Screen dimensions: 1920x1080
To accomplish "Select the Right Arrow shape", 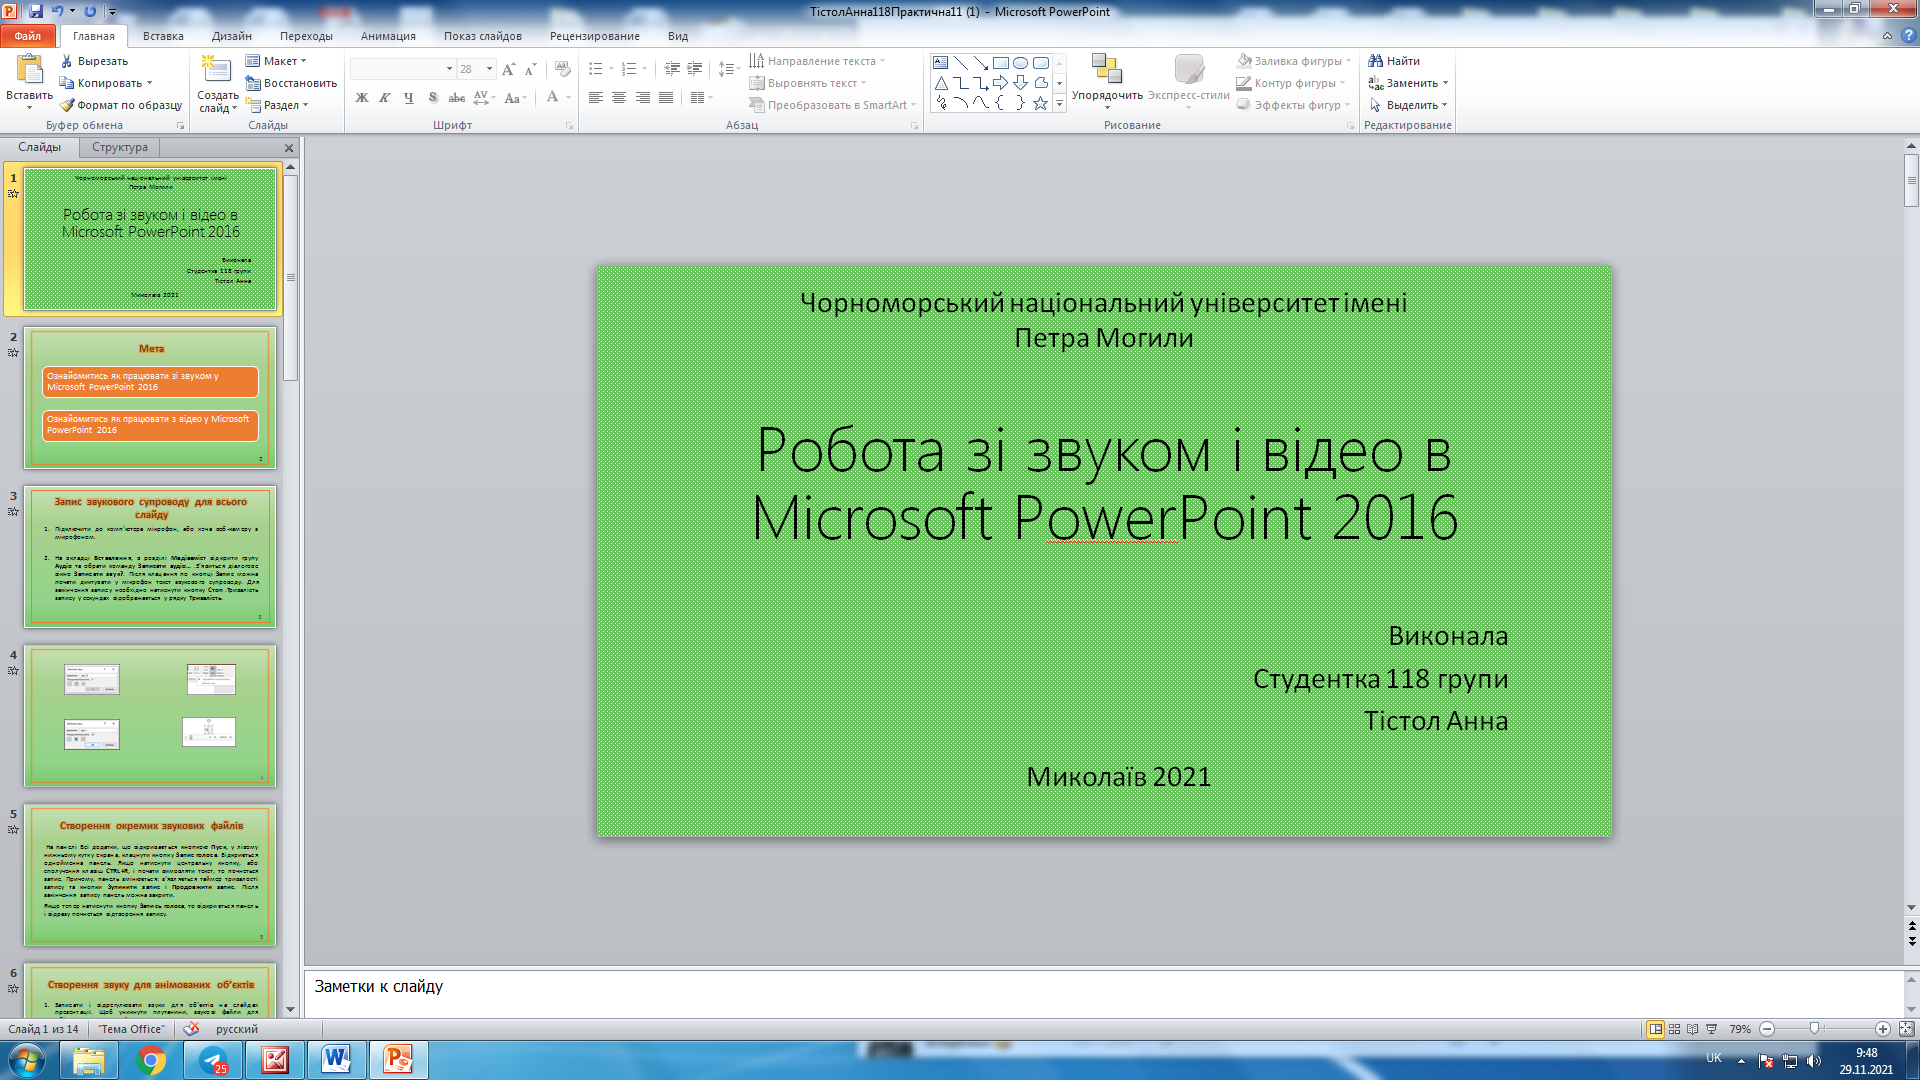I will point(1000,83).
